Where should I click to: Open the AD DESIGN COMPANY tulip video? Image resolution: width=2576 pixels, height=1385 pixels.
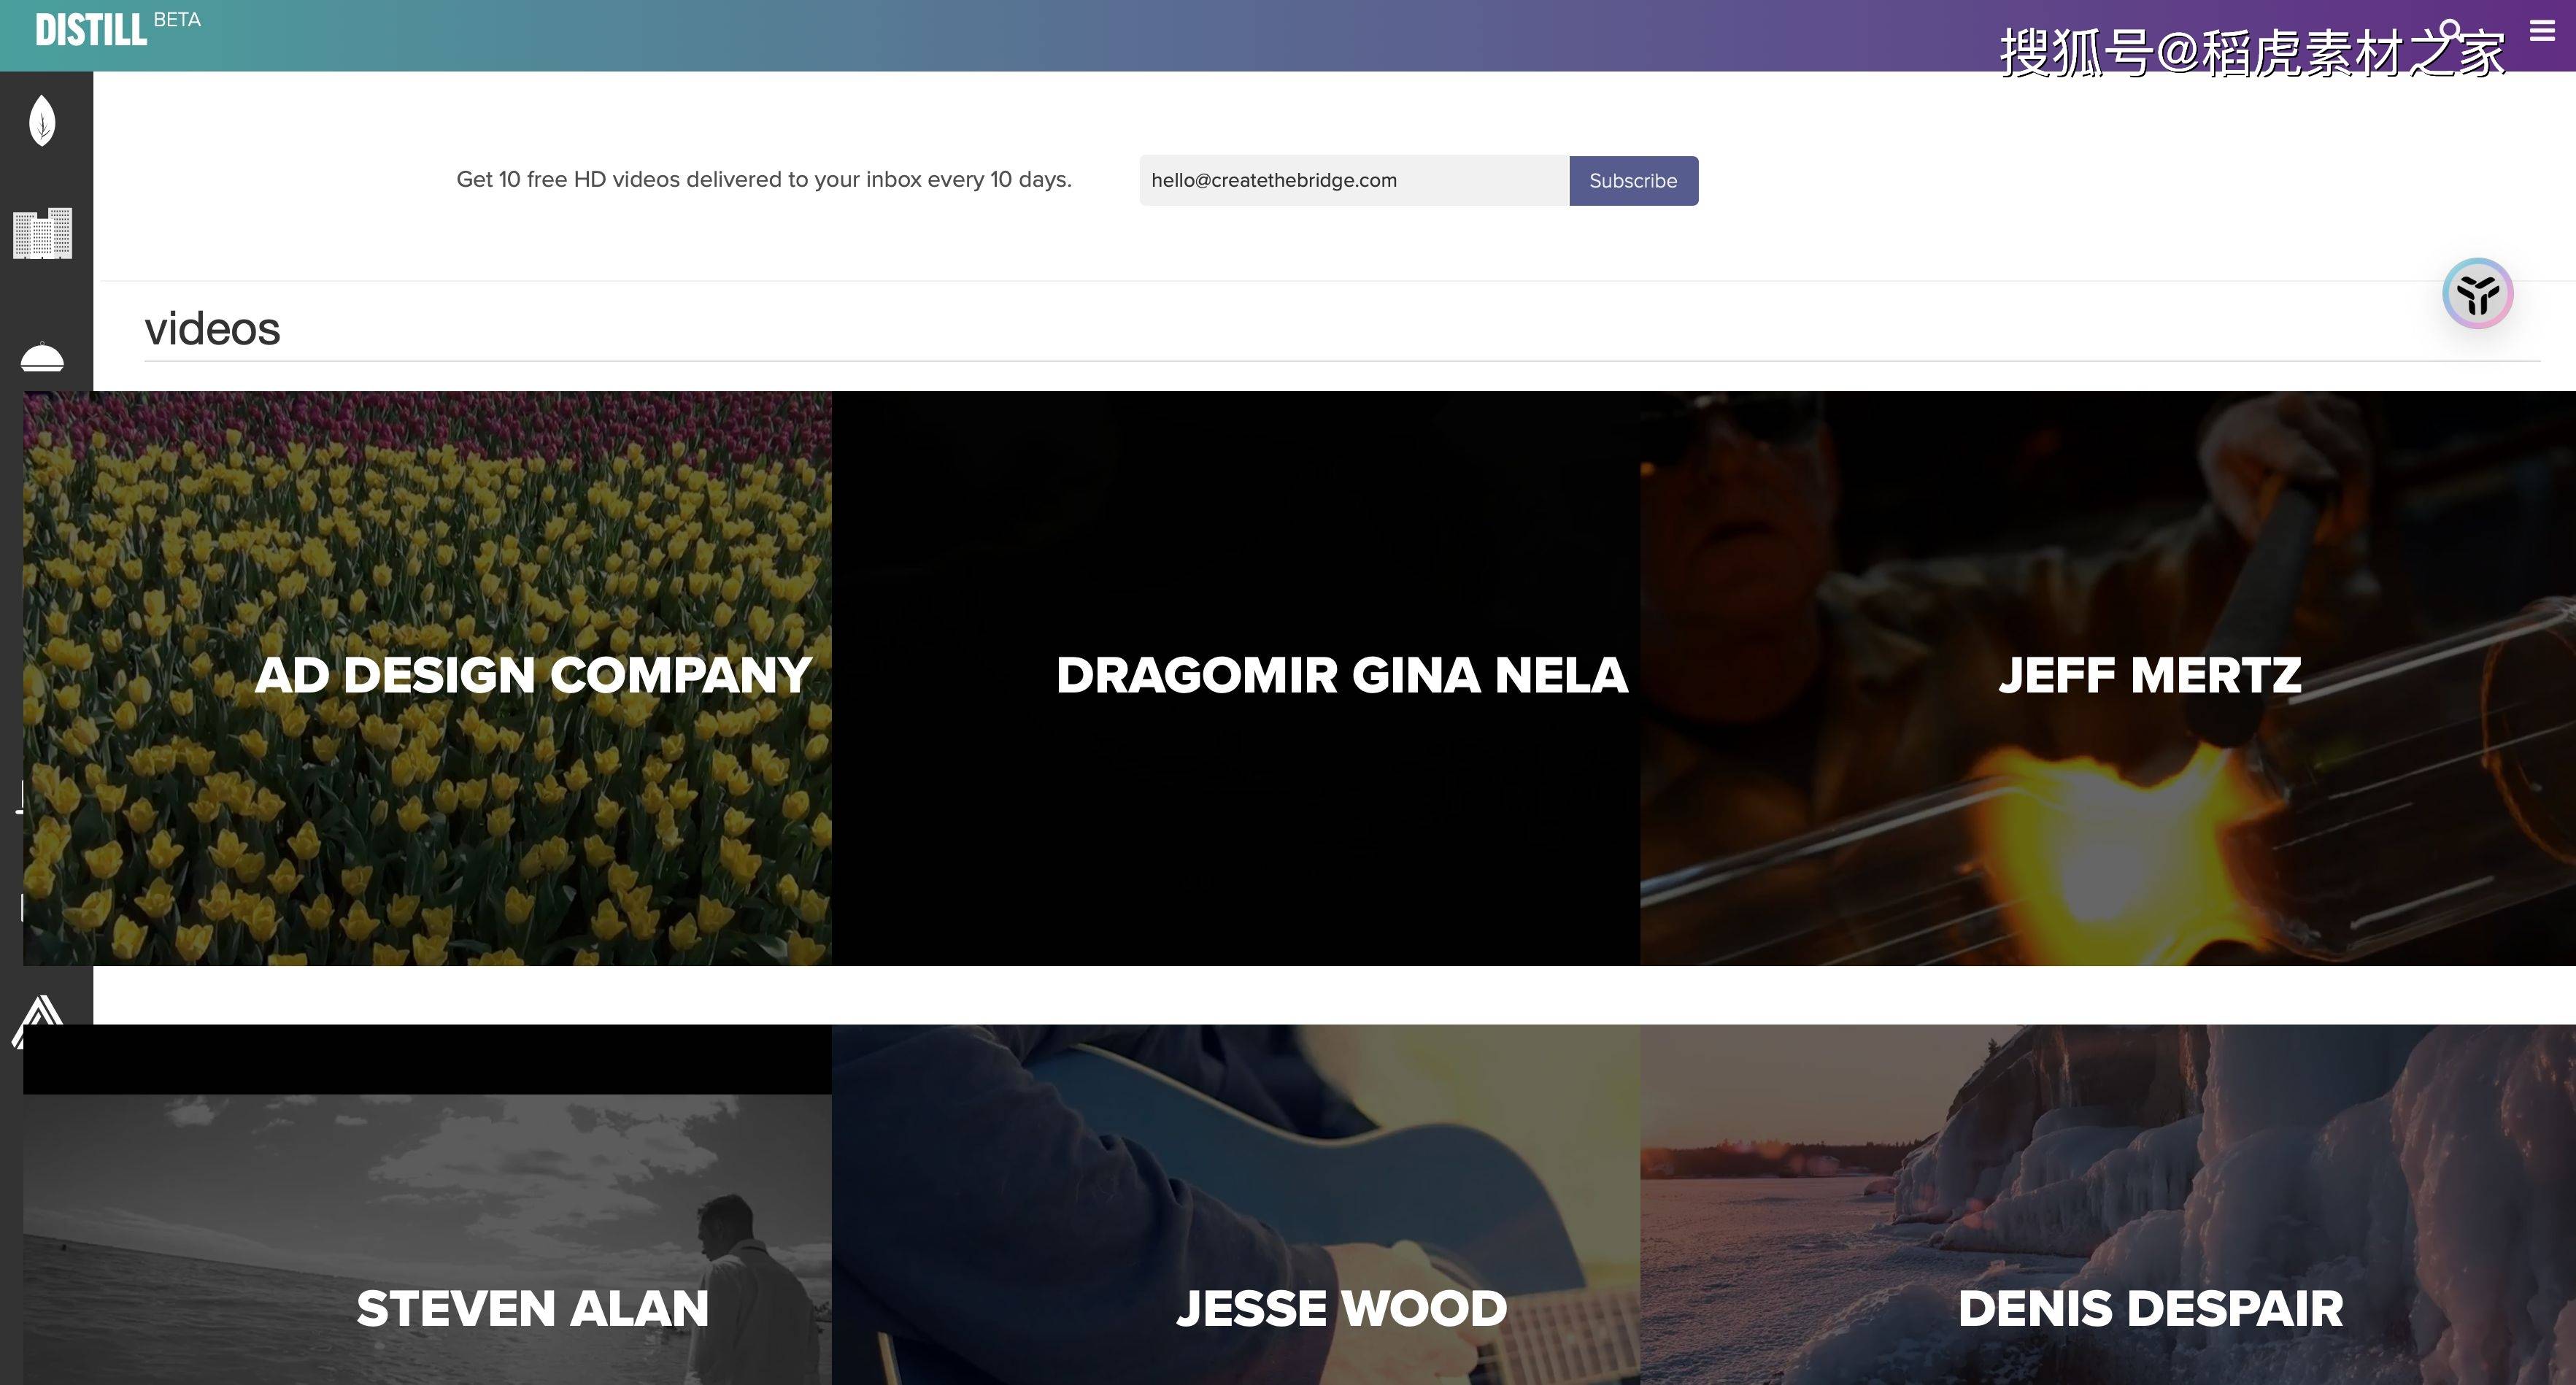pyautogui.click(x=427, y=678)
